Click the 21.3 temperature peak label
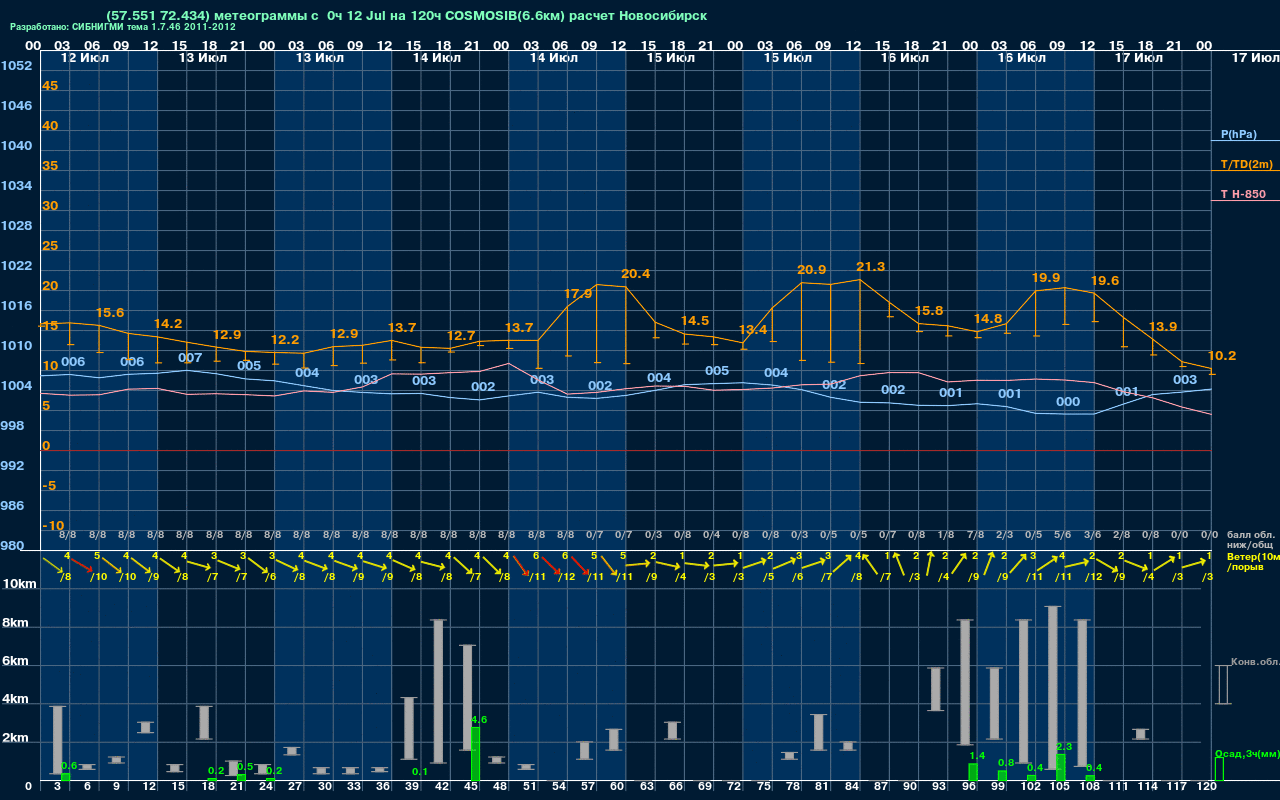Screen dimensions: 1280x800 coord(870,266)
